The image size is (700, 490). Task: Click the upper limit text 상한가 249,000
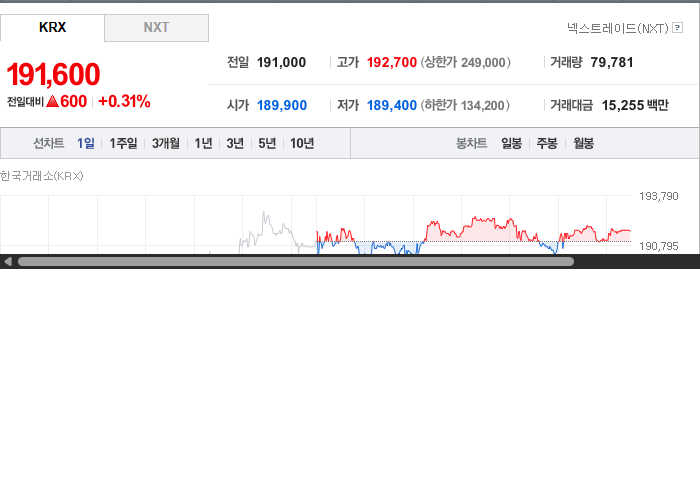465,62
